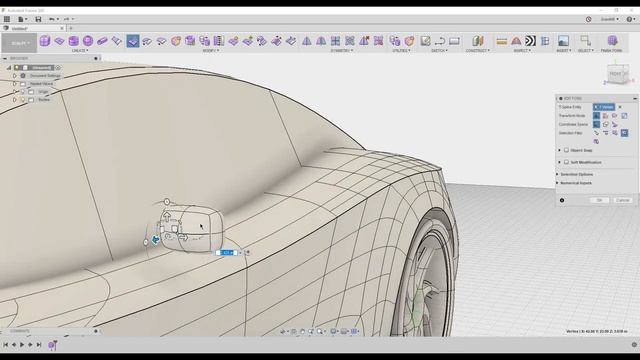This screenshot has height=360, width=640.
Task: Open the Measure inspect tool
Action: (x=502, y=41)
